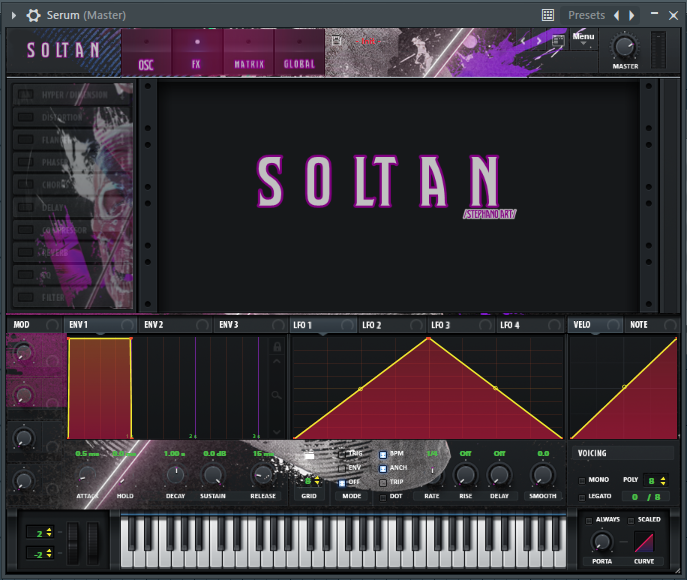Enable the LFO TRIP checkbox
The width and height of the screenshot is (687, 580).
click(383, 483)
